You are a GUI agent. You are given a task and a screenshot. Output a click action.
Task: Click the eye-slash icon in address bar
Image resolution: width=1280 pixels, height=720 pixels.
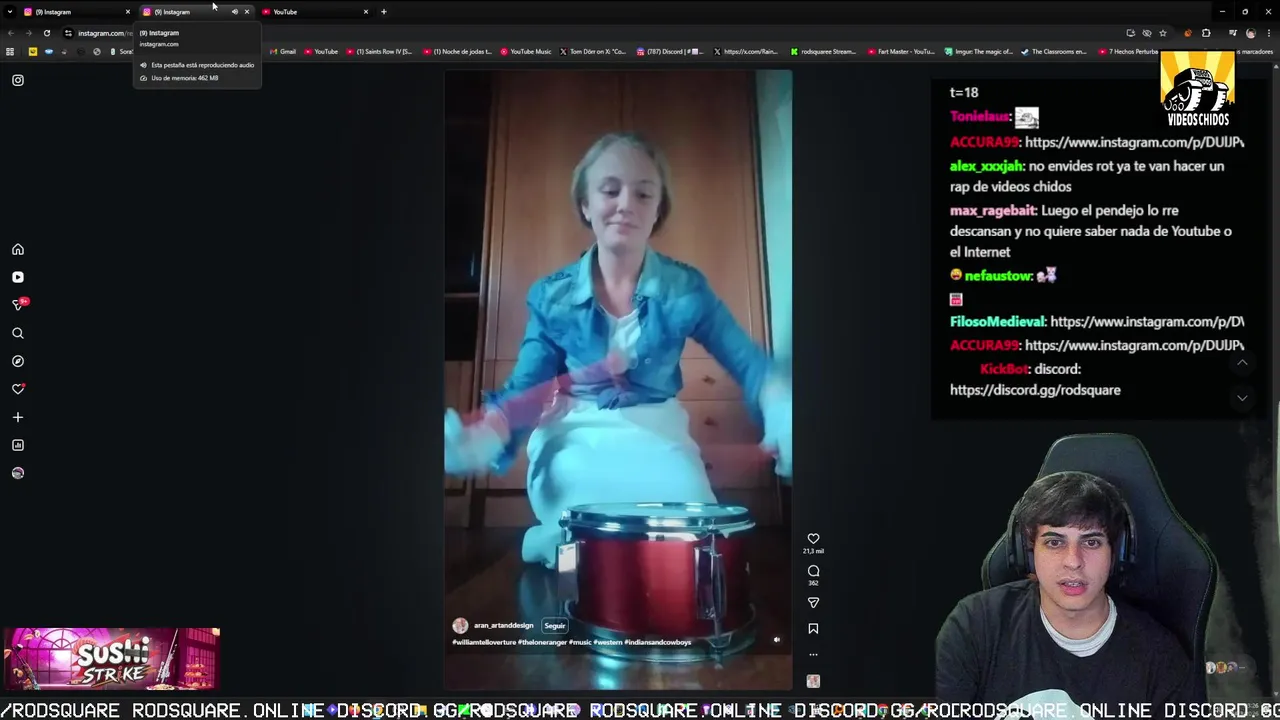click(1146, 33)
